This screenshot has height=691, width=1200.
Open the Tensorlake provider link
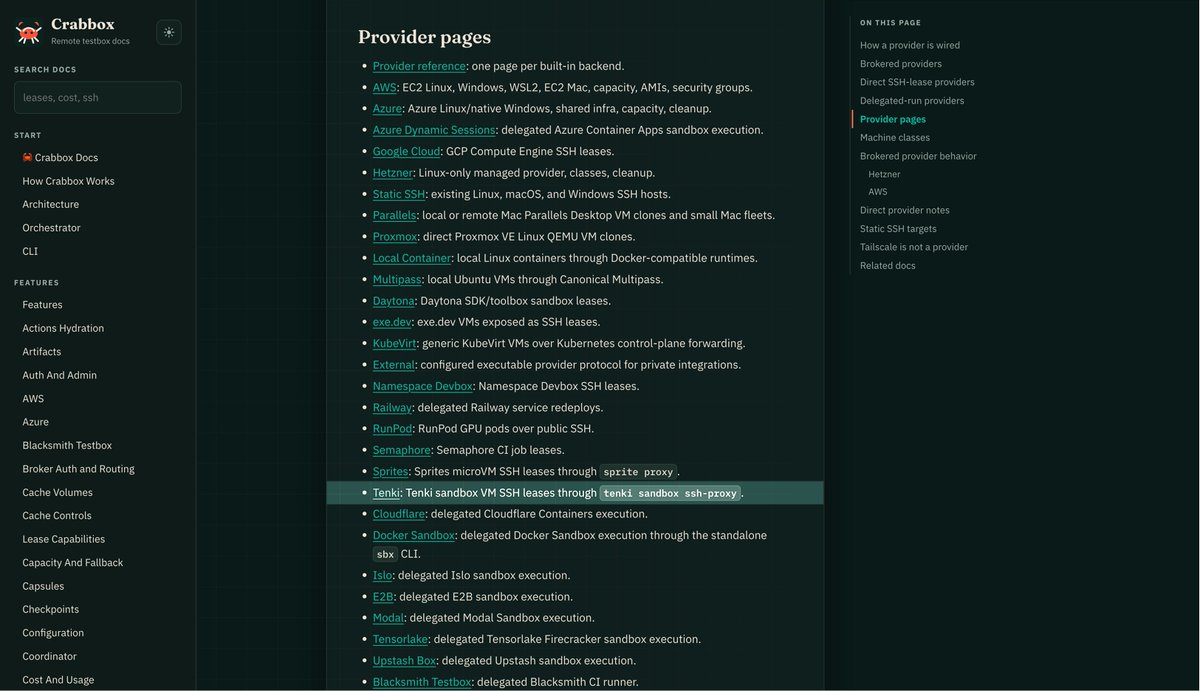(x=401, y=639)
